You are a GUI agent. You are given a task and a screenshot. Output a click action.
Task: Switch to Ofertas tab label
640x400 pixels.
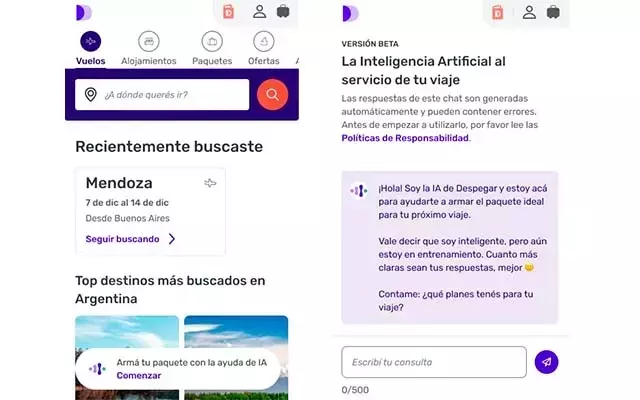coord(264,61)
